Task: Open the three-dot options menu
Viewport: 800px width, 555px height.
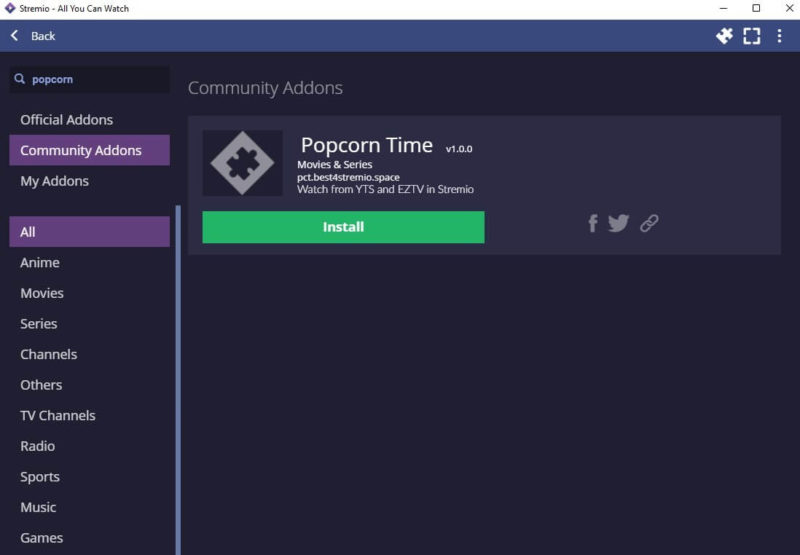Action: (779, 36)
